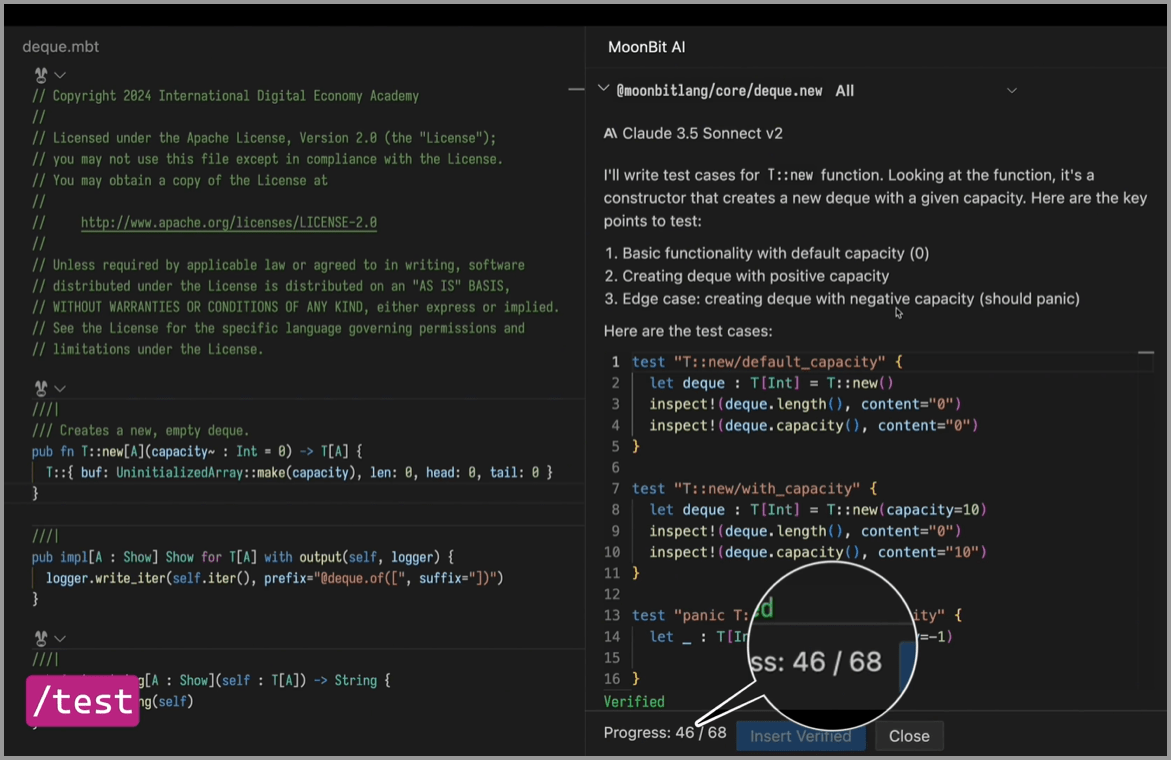The image size is (1171, 760).
Task: Click the "/// Creates a new, empty deque." comment
Action: pyautogui.click(x=140, y=431)
